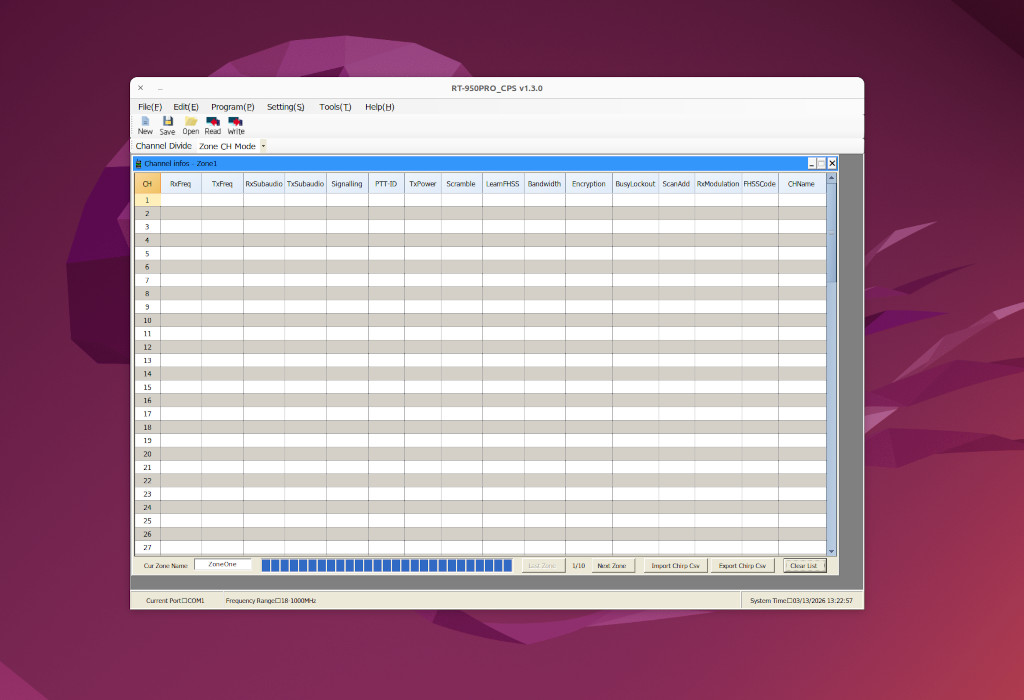This screenshot has height=700, width=1024.
Task: Read data from radio with the Read icon
Action: coord(212,124)
